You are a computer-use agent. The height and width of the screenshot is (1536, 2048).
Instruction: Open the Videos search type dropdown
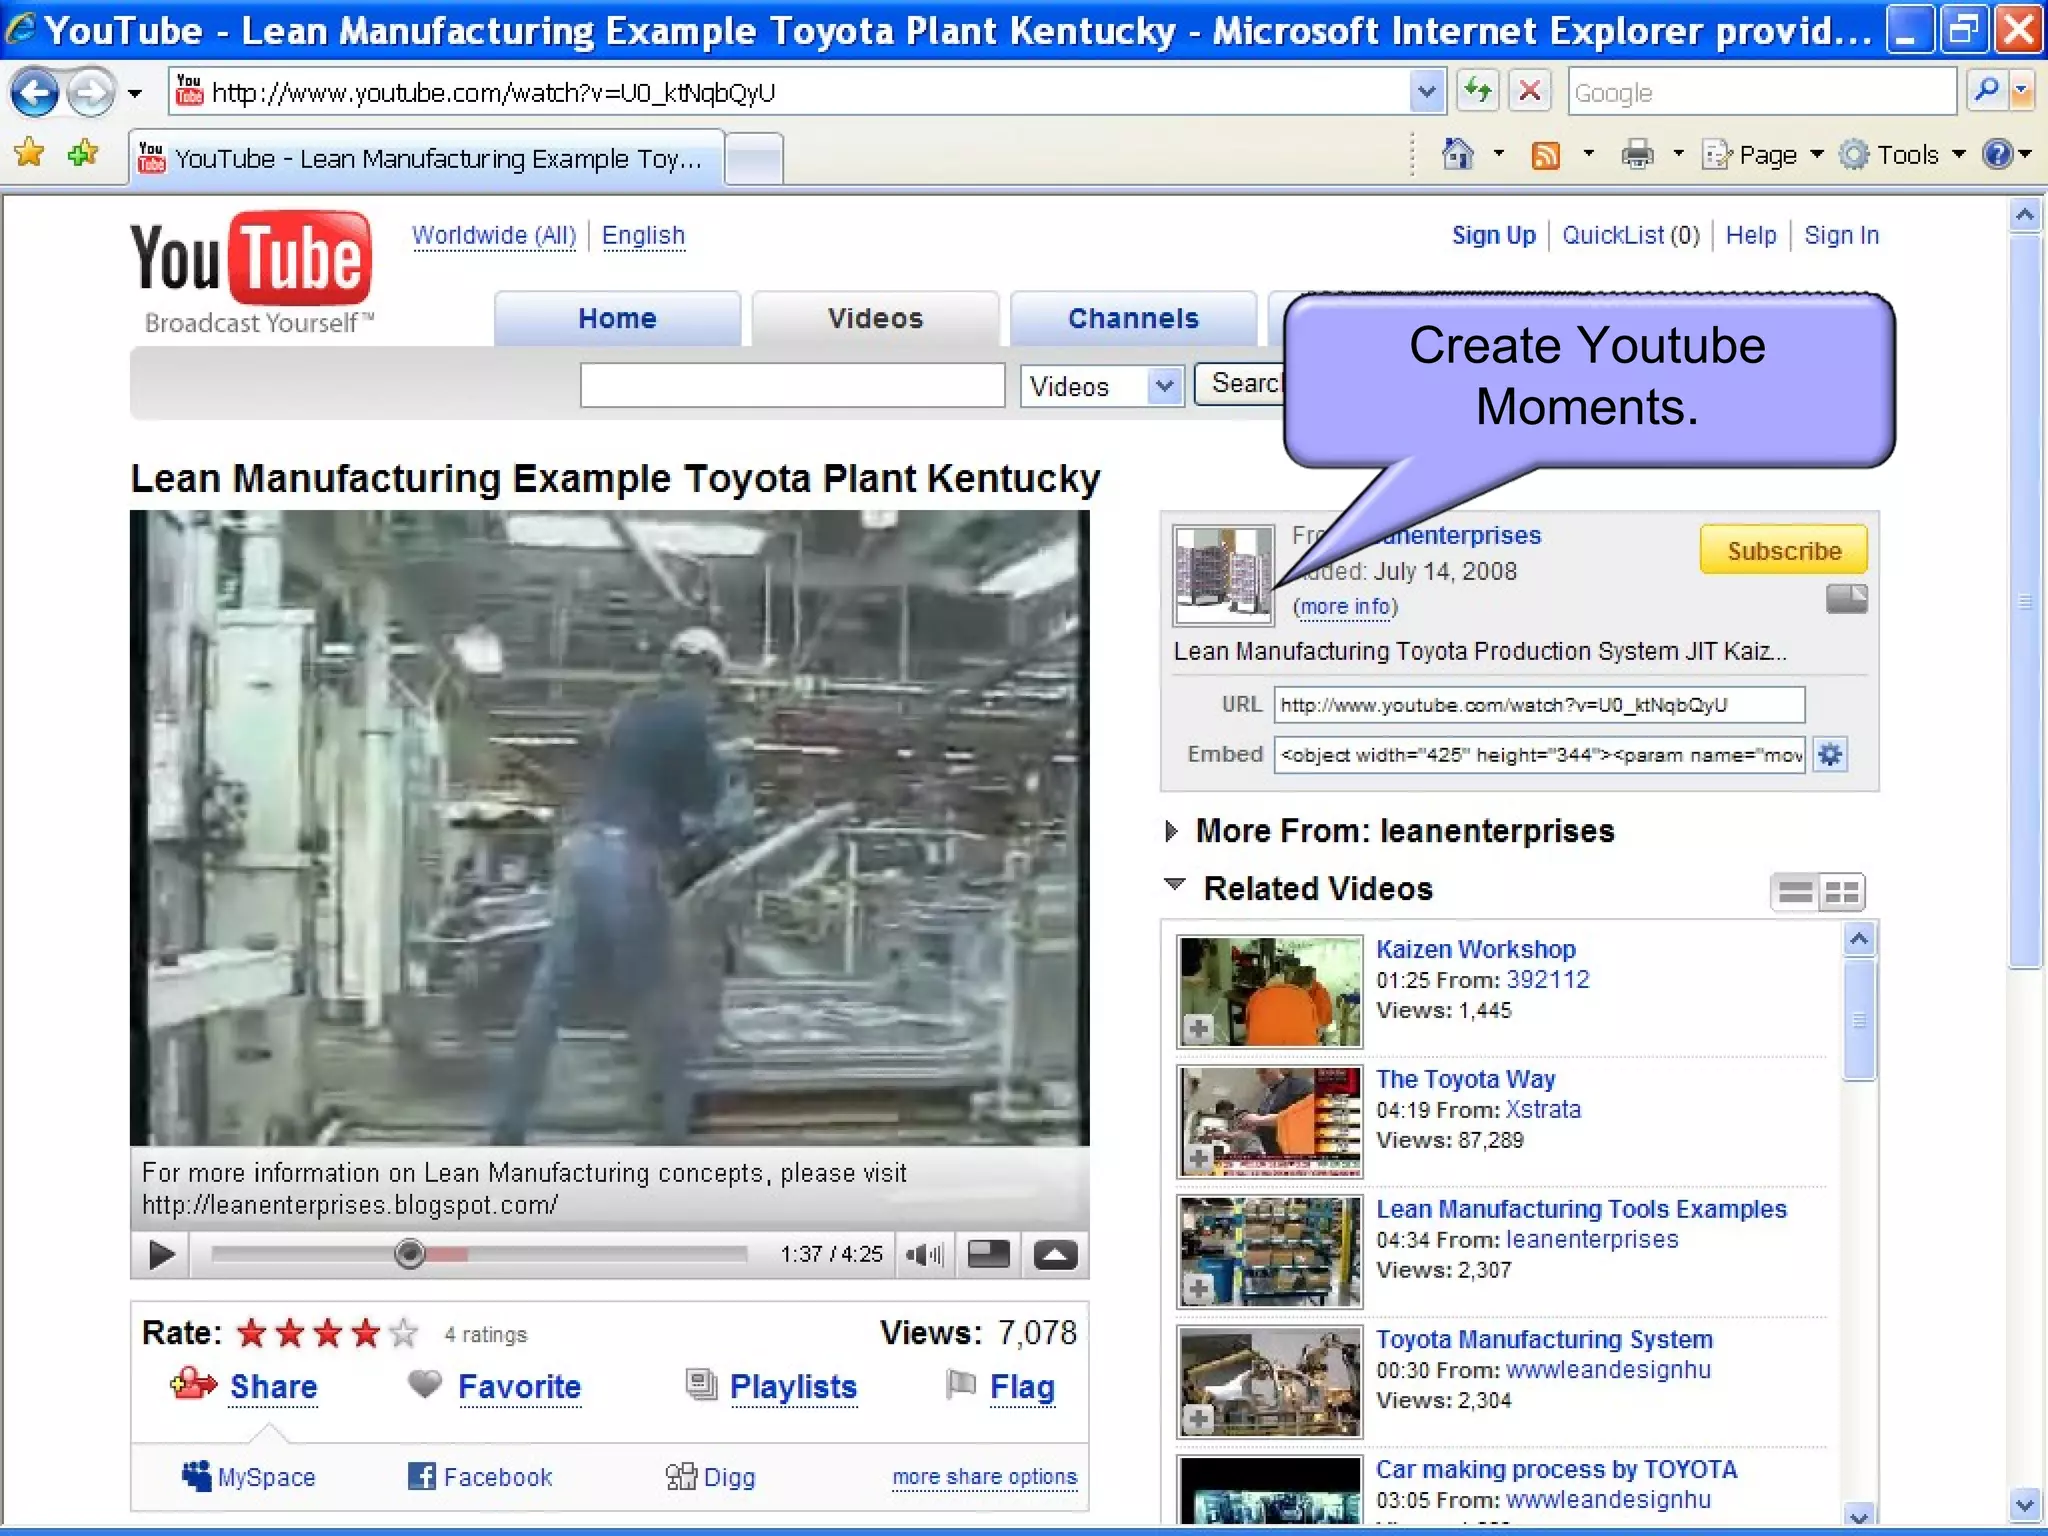(x=1102, y=386)
